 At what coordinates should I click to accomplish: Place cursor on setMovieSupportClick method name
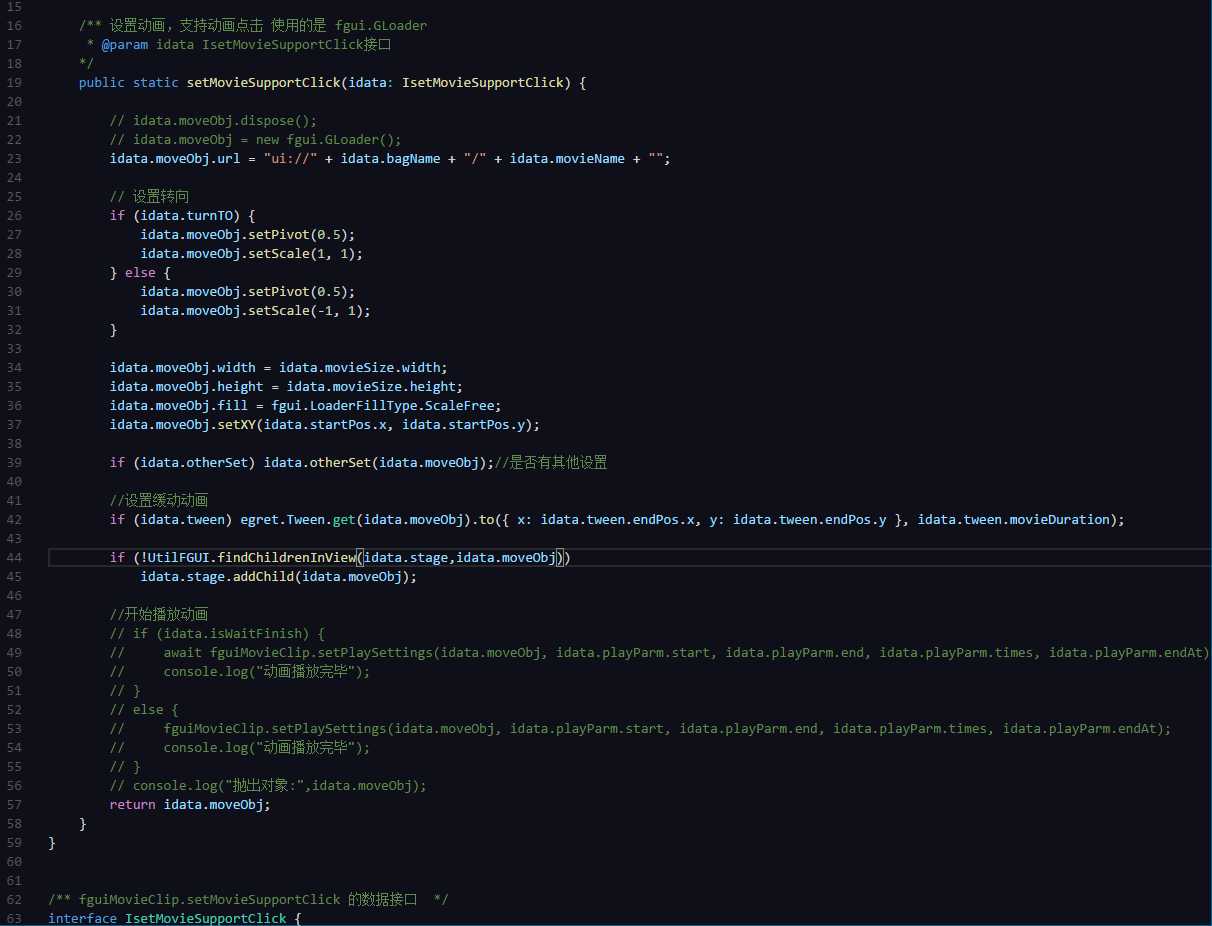(x=264, y=82)
